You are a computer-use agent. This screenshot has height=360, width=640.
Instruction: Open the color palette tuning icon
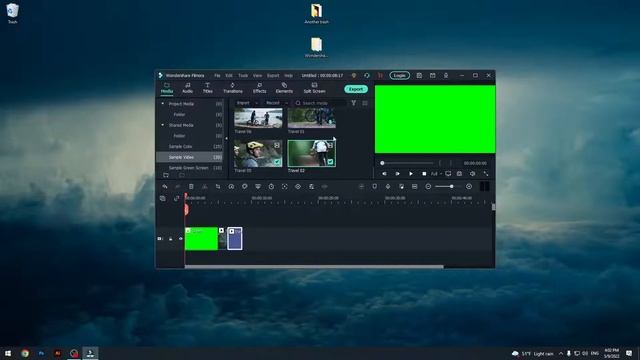244,187
